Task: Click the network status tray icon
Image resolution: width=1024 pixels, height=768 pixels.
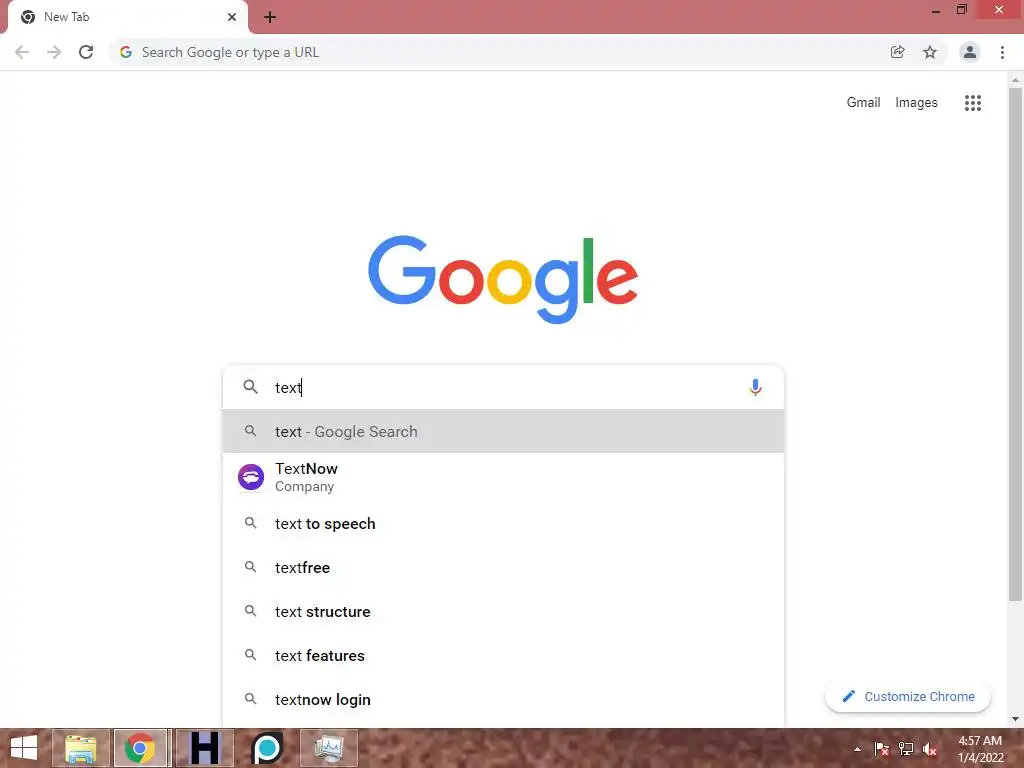Action: (x=906, y=749)
